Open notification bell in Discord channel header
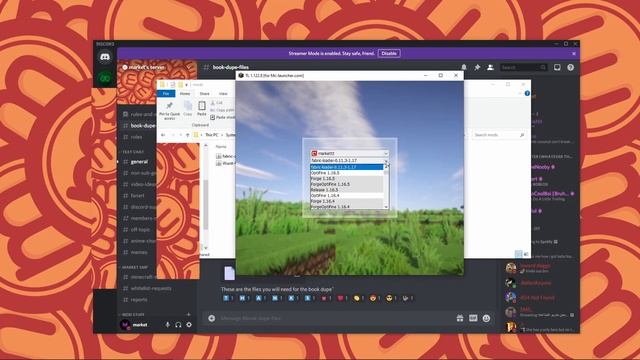640x360 pixels. 464,67
